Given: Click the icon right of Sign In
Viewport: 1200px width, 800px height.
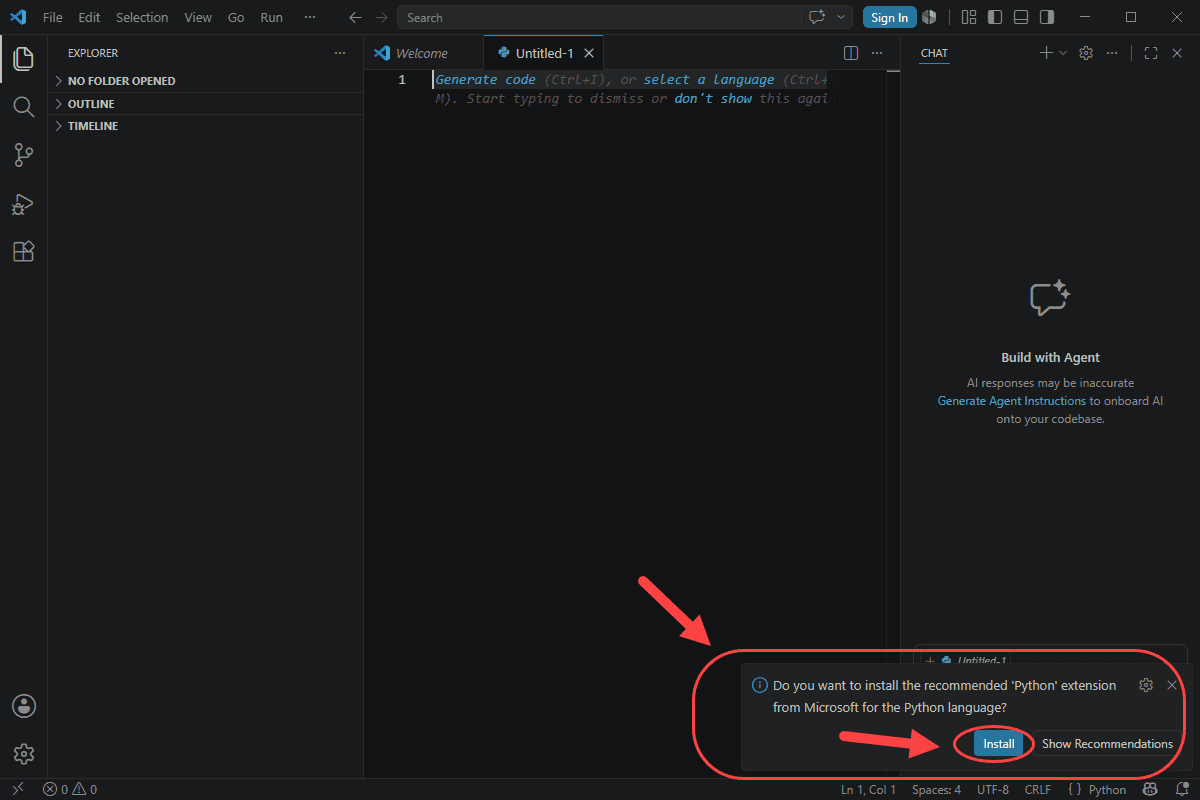Looking at the screenshot, I should (929, 17).
